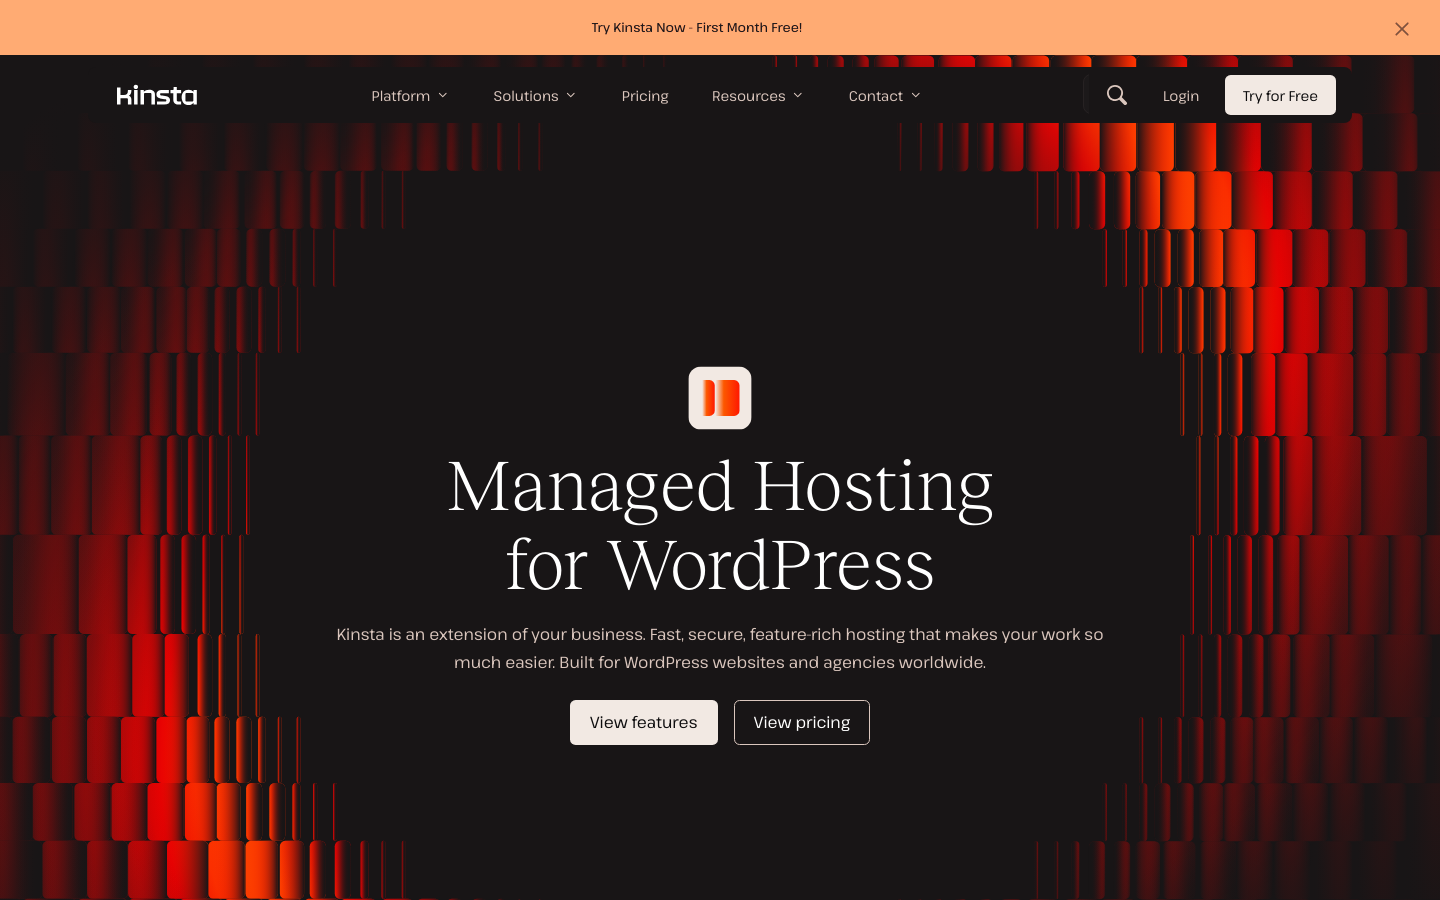Click the chevron next to Platform
This screenshot has height=900, width=1440.
click(x=443, y=96)
